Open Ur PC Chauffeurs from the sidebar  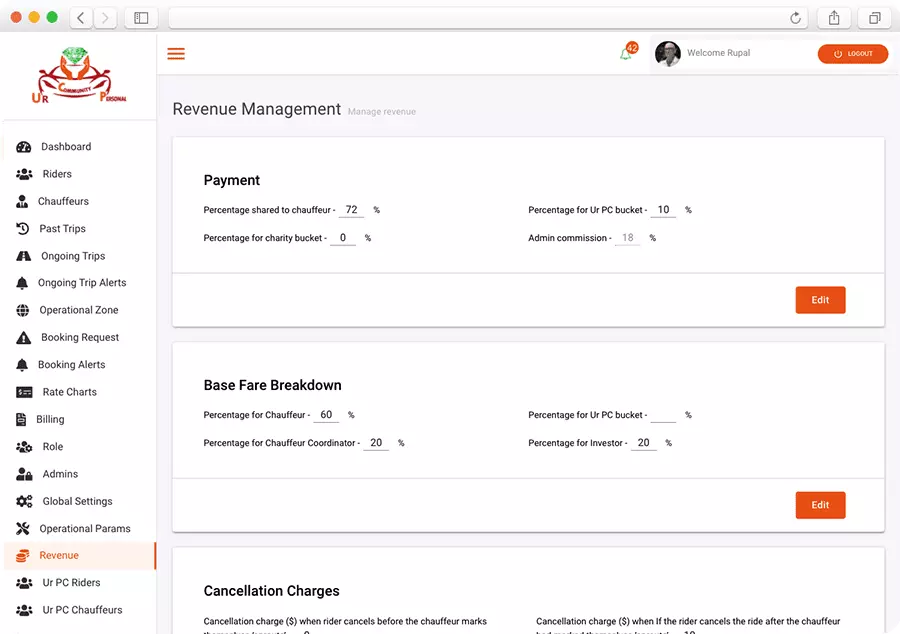coord(79,610)
